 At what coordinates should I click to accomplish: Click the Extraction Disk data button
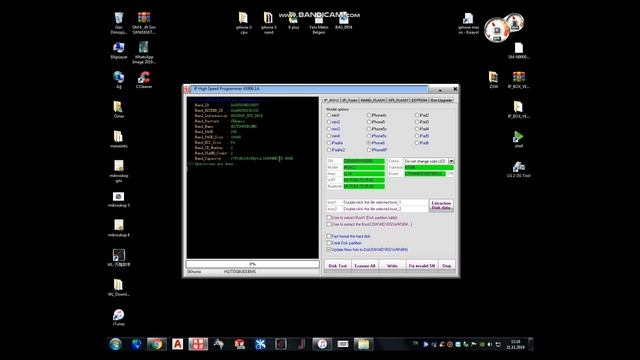coord(441,205)
